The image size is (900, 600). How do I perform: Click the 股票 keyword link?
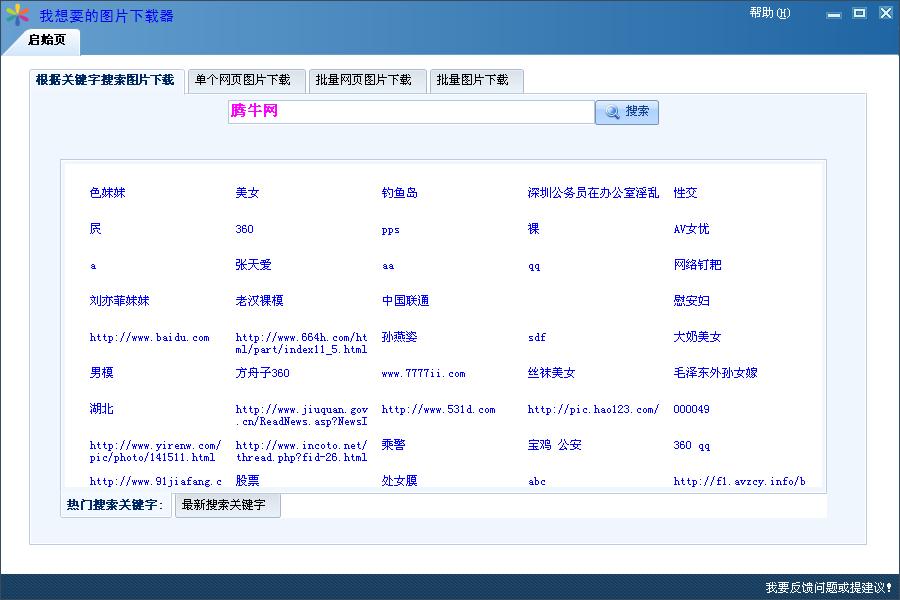247,481
